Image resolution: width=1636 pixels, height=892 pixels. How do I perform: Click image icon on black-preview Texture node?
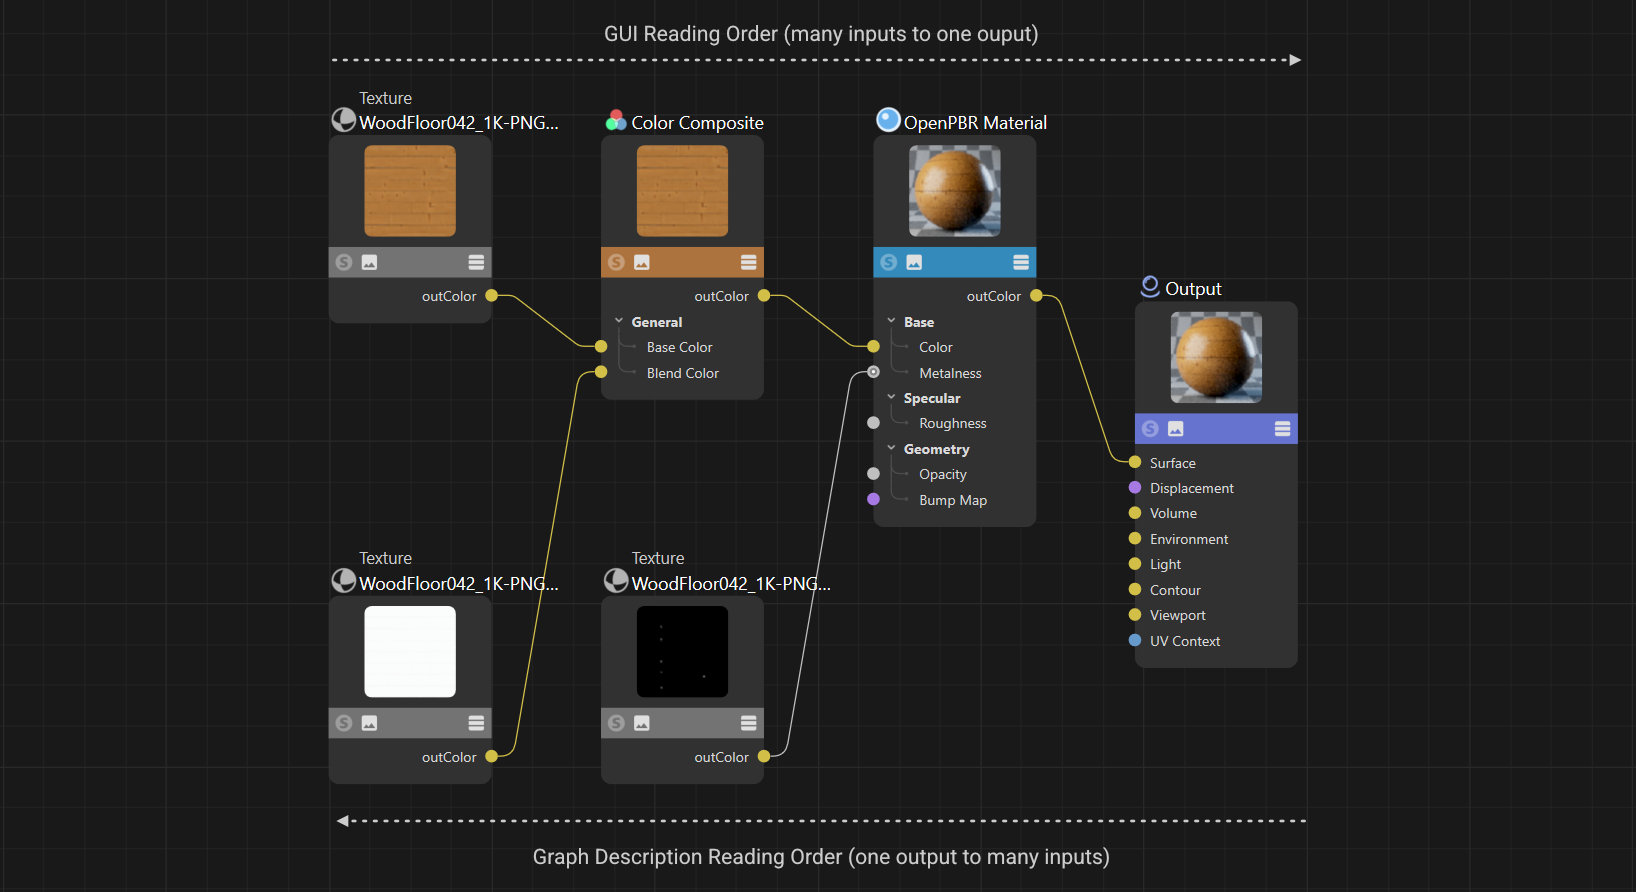(x=642, y=723)
